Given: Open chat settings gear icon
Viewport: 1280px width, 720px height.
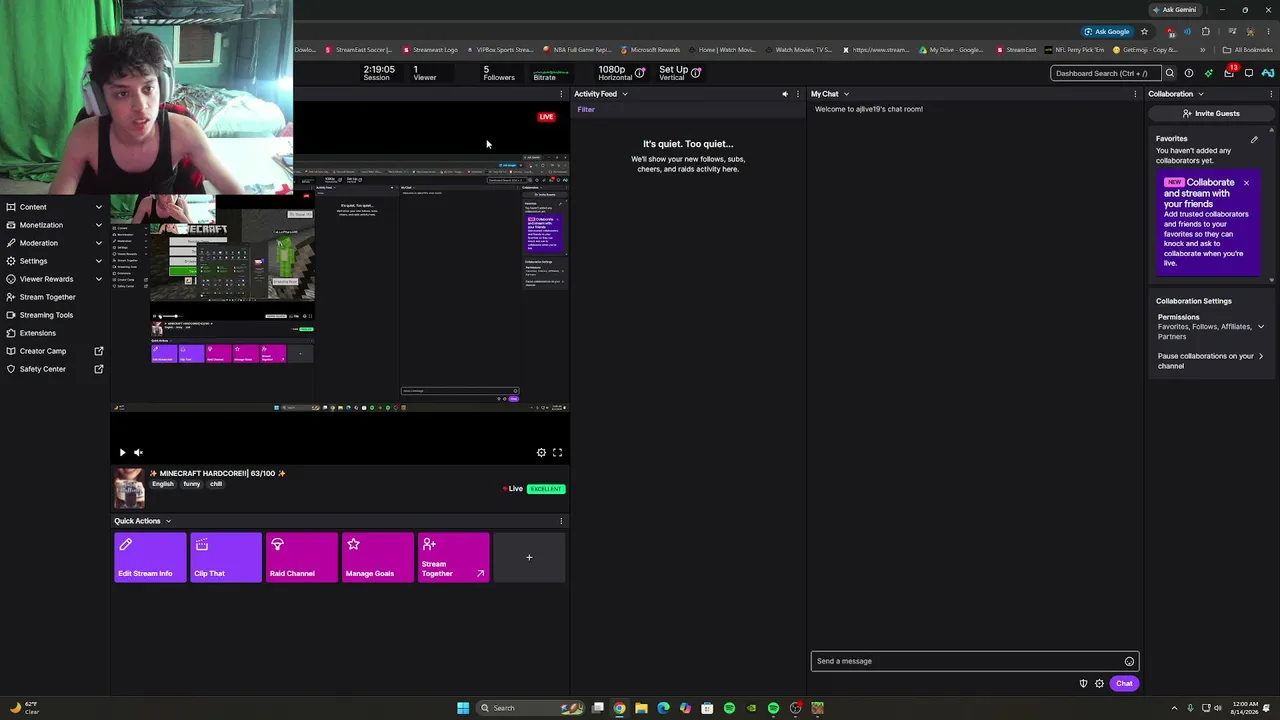Looking at the screenshot, I should [x=1099, y=684].
